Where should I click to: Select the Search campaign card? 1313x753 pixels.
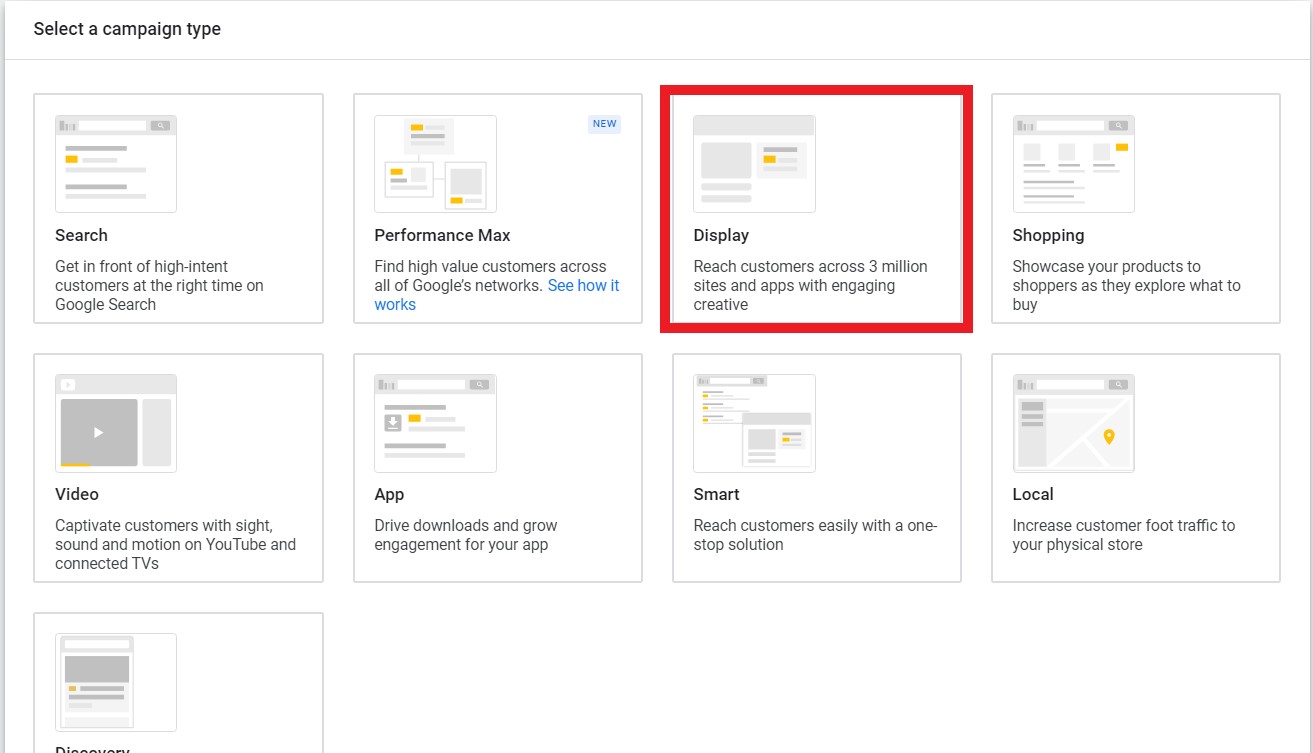tap(177, 208)
